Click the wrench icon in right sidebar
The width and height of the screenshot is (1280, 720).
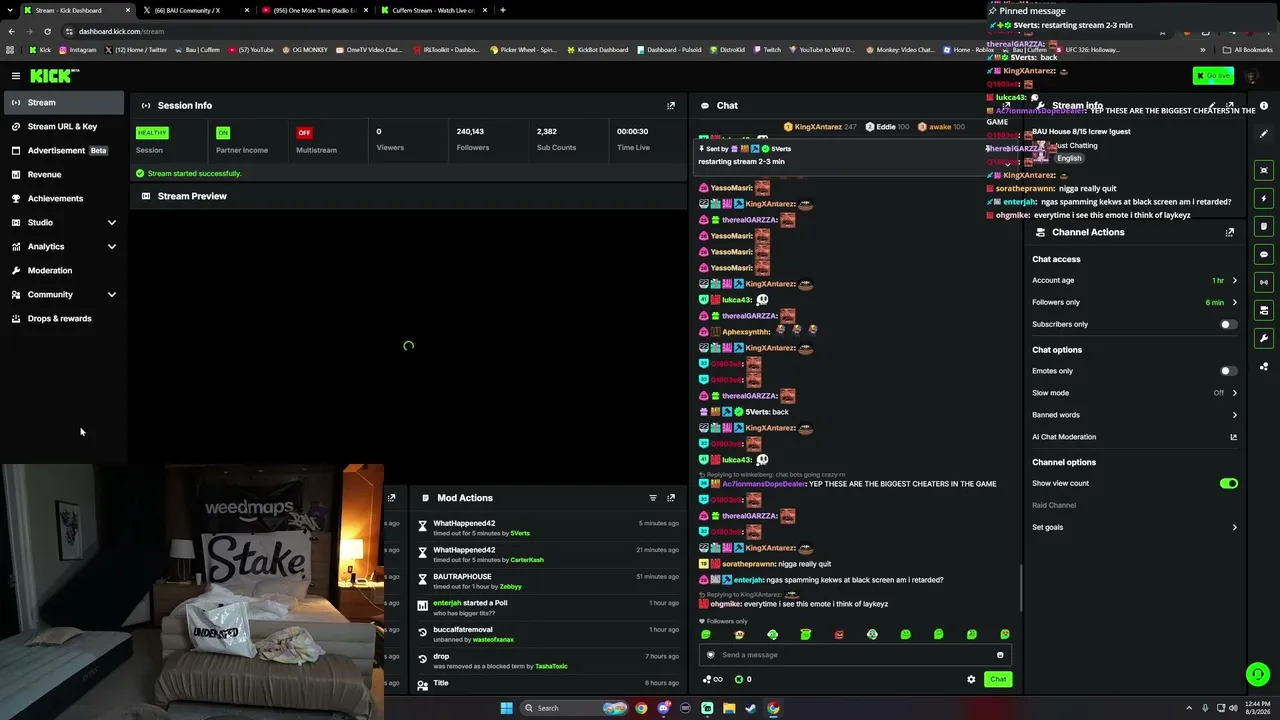coord(1264,338)
